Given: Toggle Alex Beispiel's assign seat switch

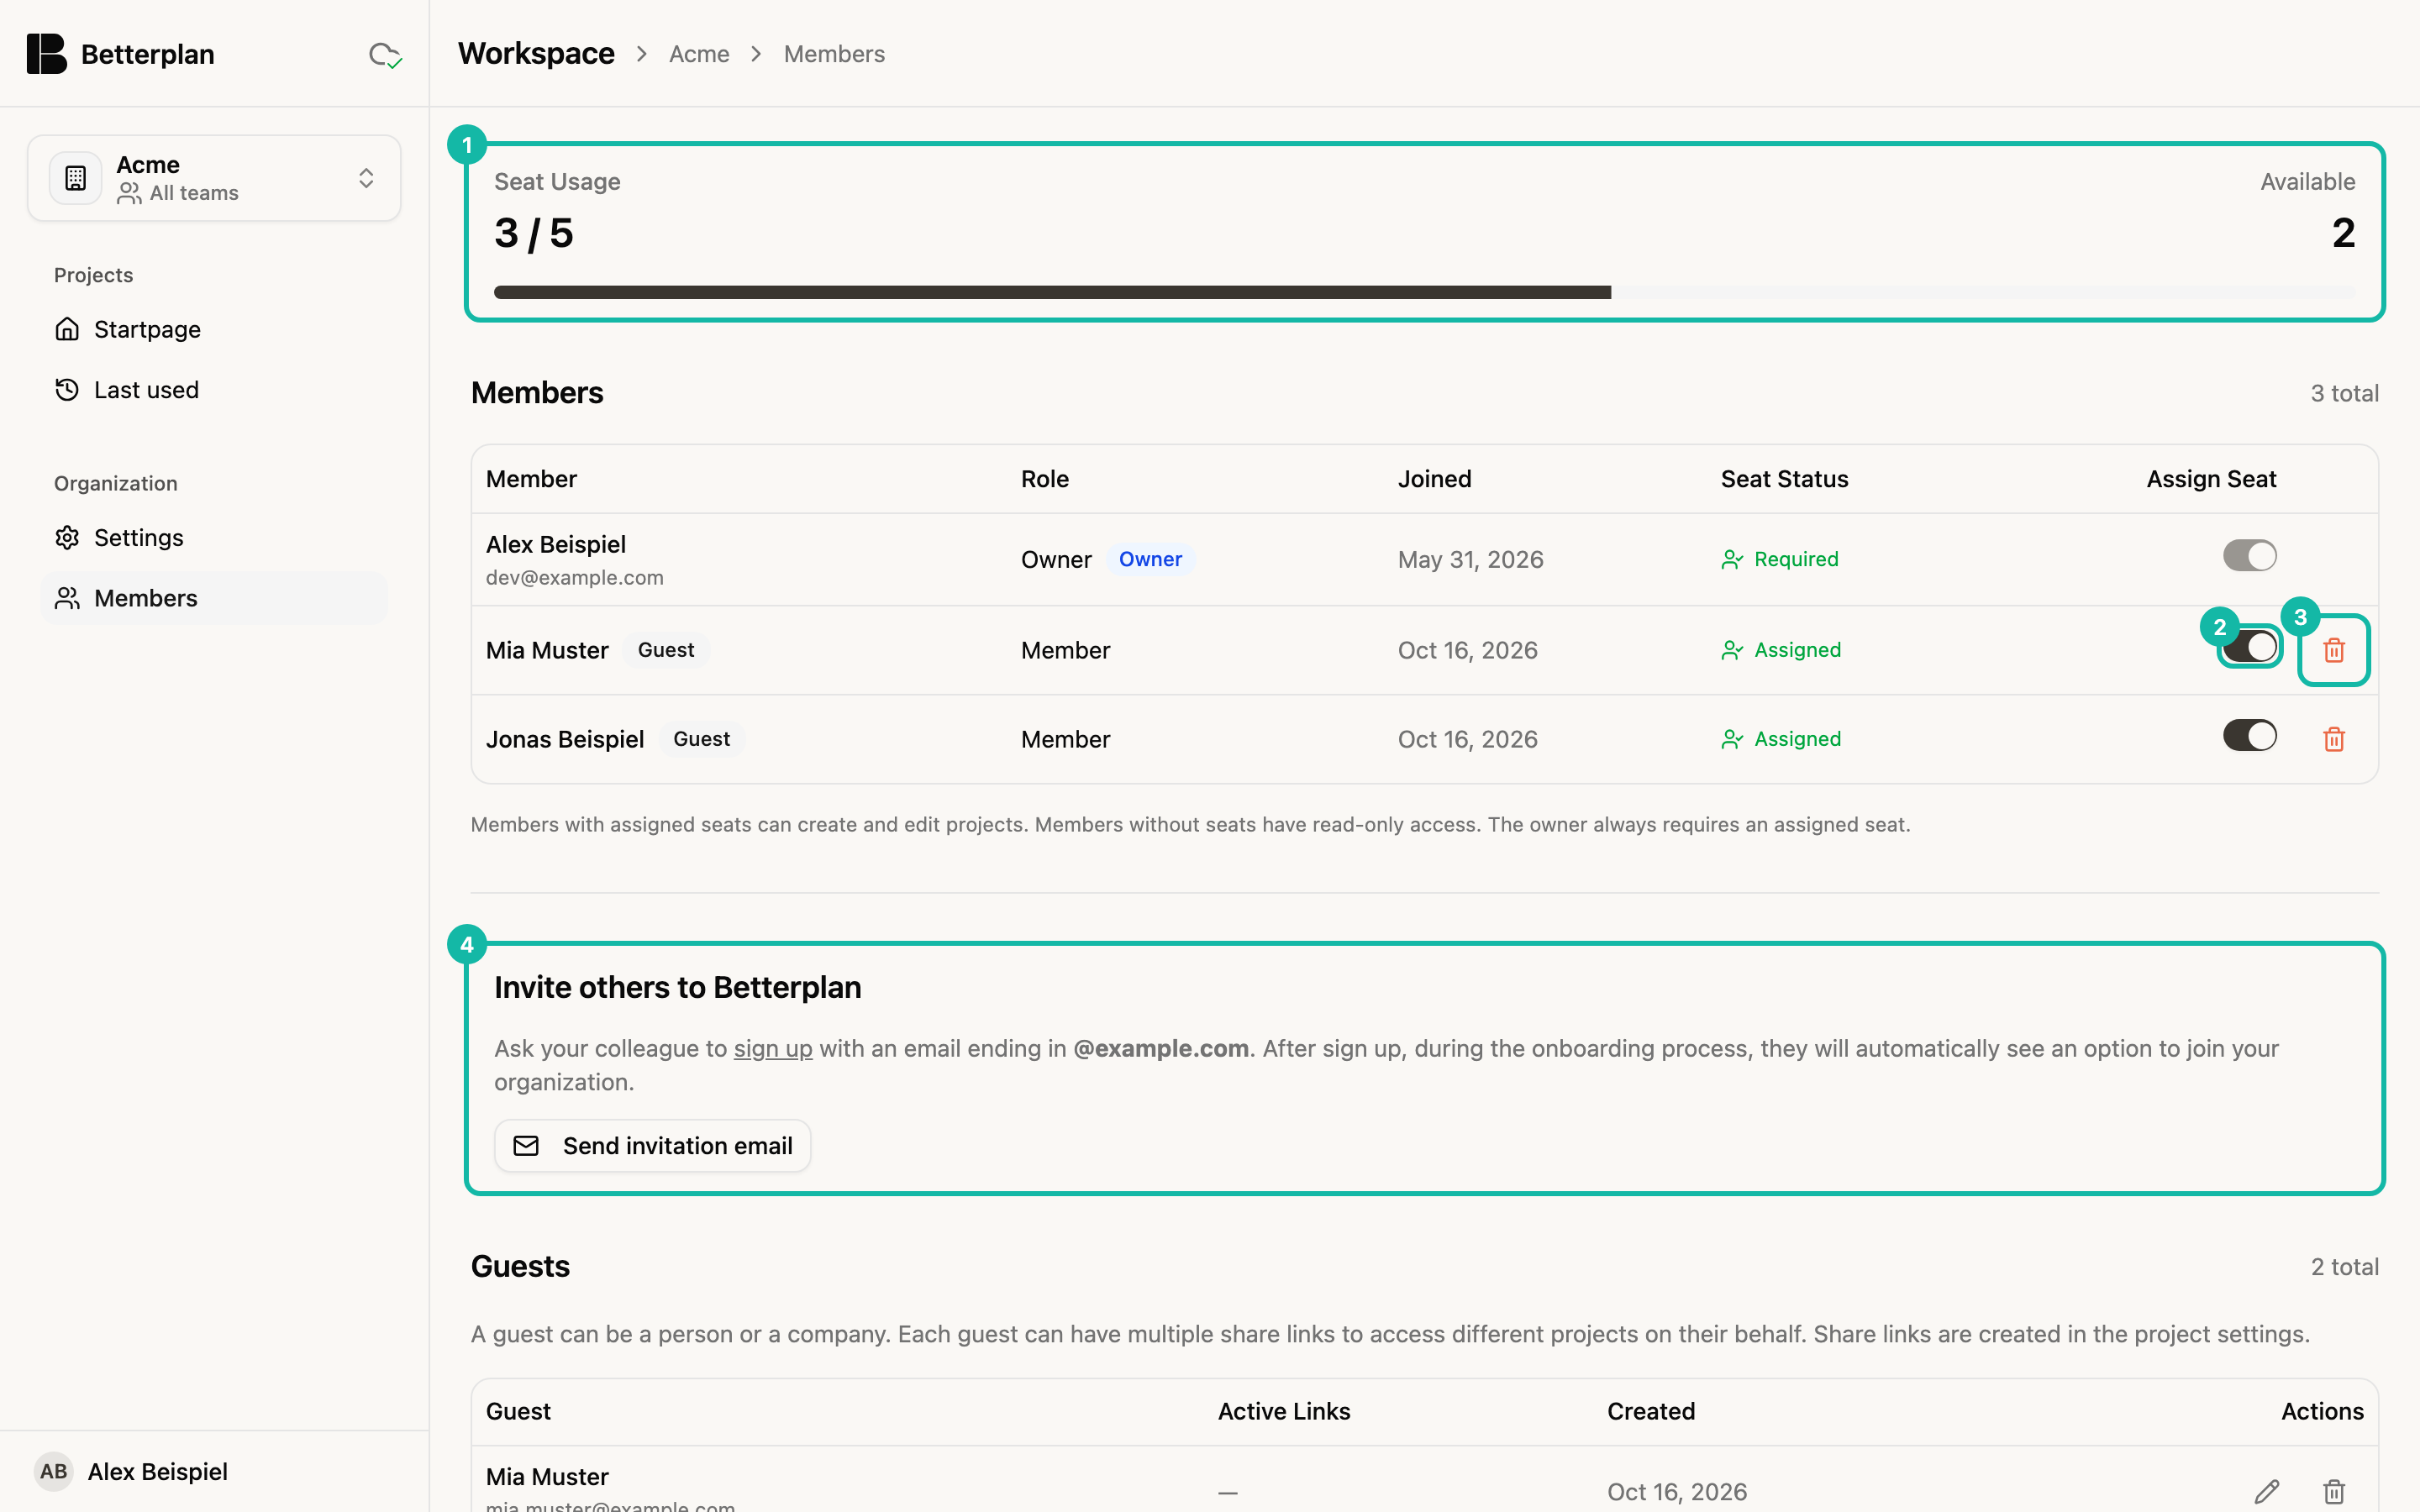Looking at the screenshot, I should [2249, 556].
